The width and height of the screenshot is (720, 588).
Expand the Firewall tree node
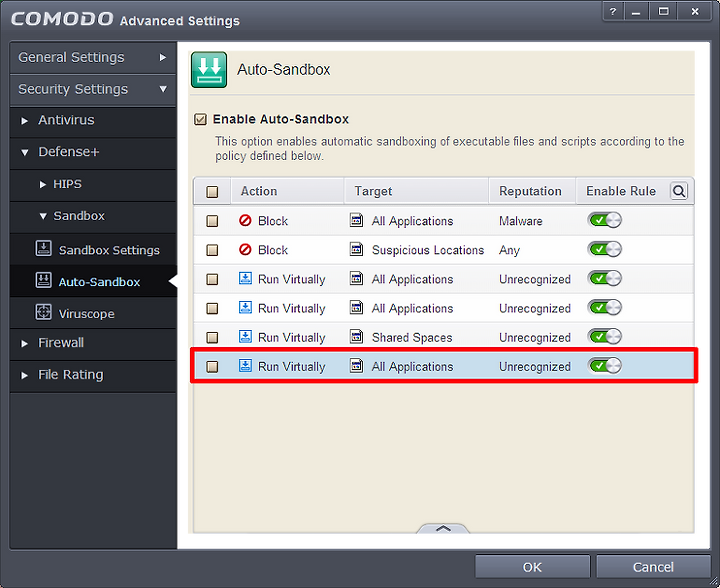click(24, 343)
